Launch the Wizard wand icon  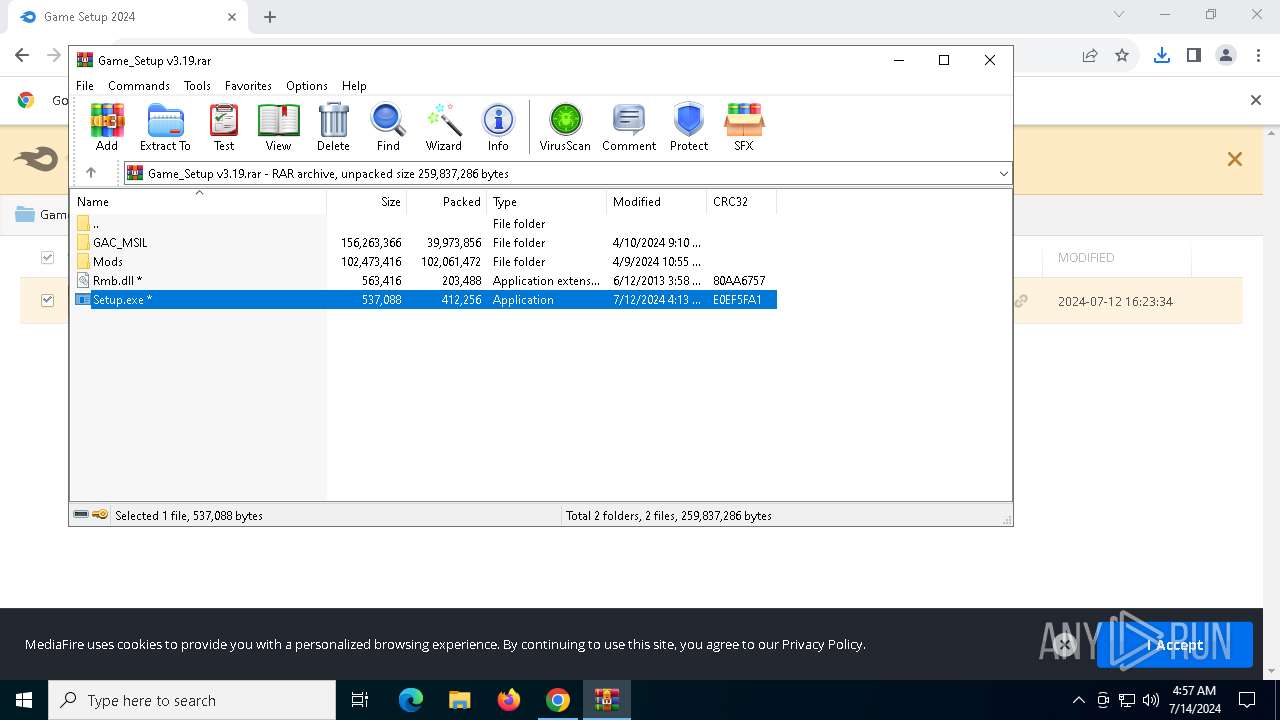coord(443,127)
